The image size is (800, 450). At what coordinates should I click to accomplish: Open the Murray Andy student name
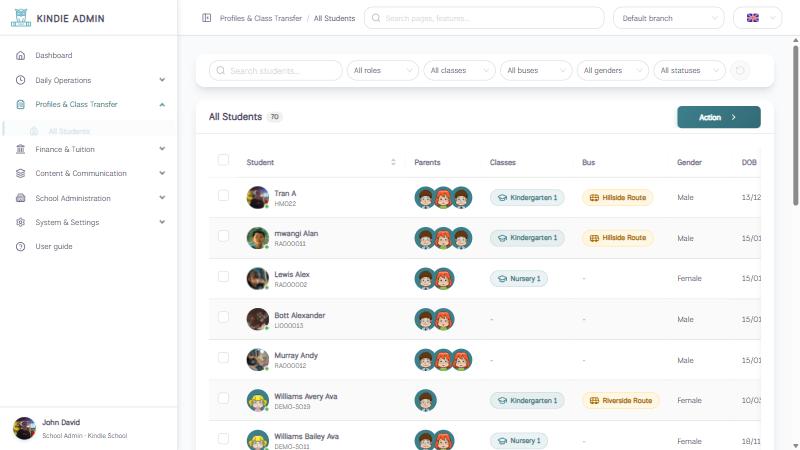[296, 355]
